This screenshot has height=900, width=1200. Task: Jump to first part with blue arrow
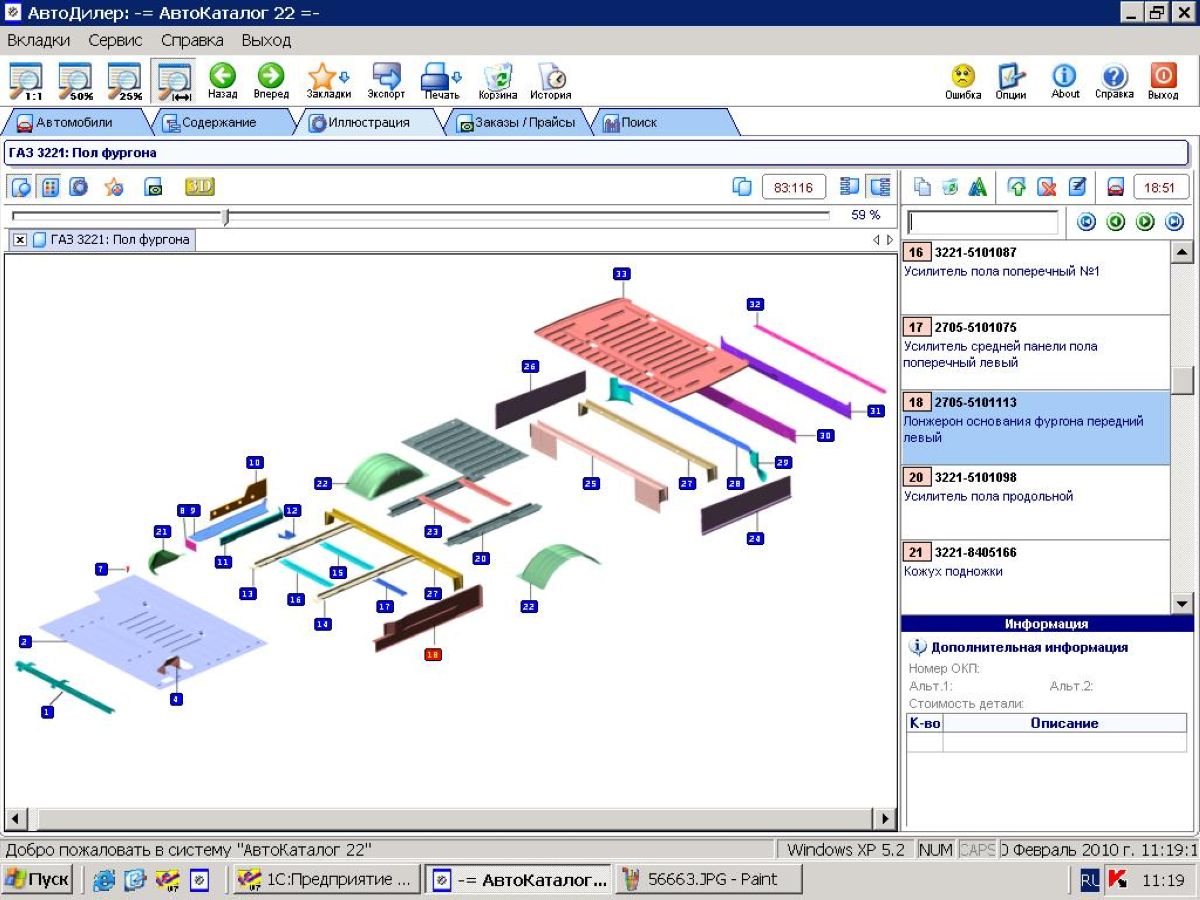pos(1086,222)
